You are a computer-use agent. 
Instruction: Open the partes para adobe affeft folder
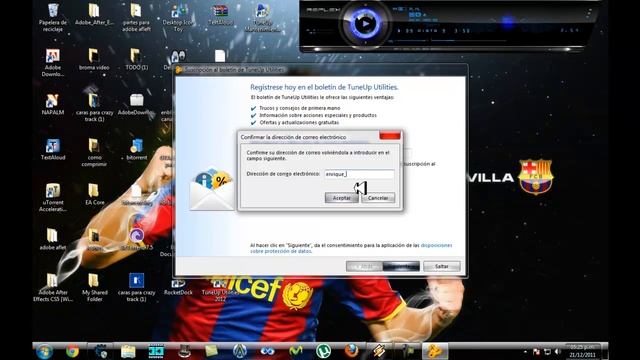[x=136, y=17]
